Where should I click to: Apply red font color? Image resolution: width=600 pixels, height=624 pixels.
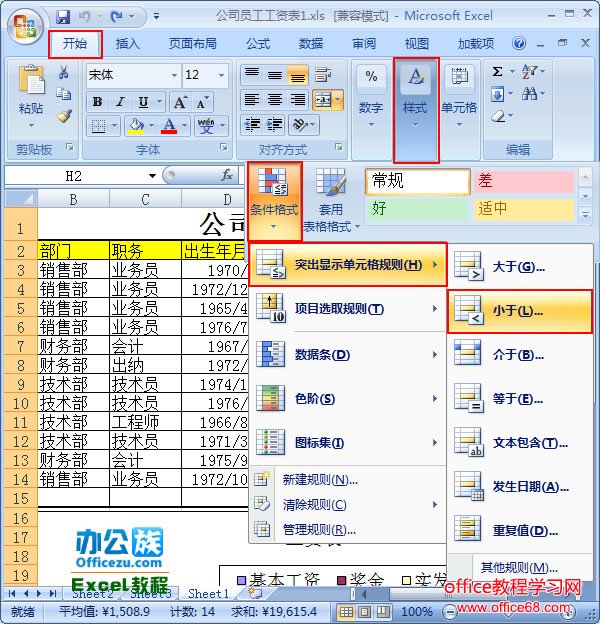(169, 126)
